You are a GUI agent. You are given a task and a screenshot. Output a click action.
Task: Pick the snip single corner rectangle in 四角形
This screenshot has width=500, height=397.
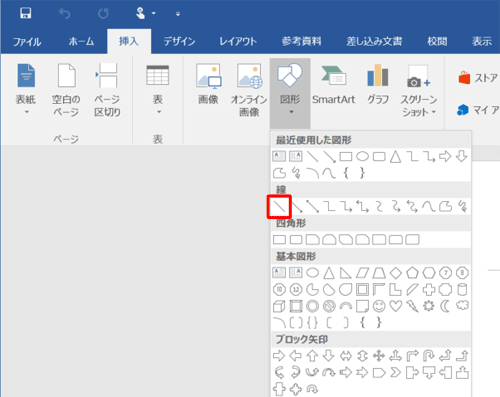[313, 240]
